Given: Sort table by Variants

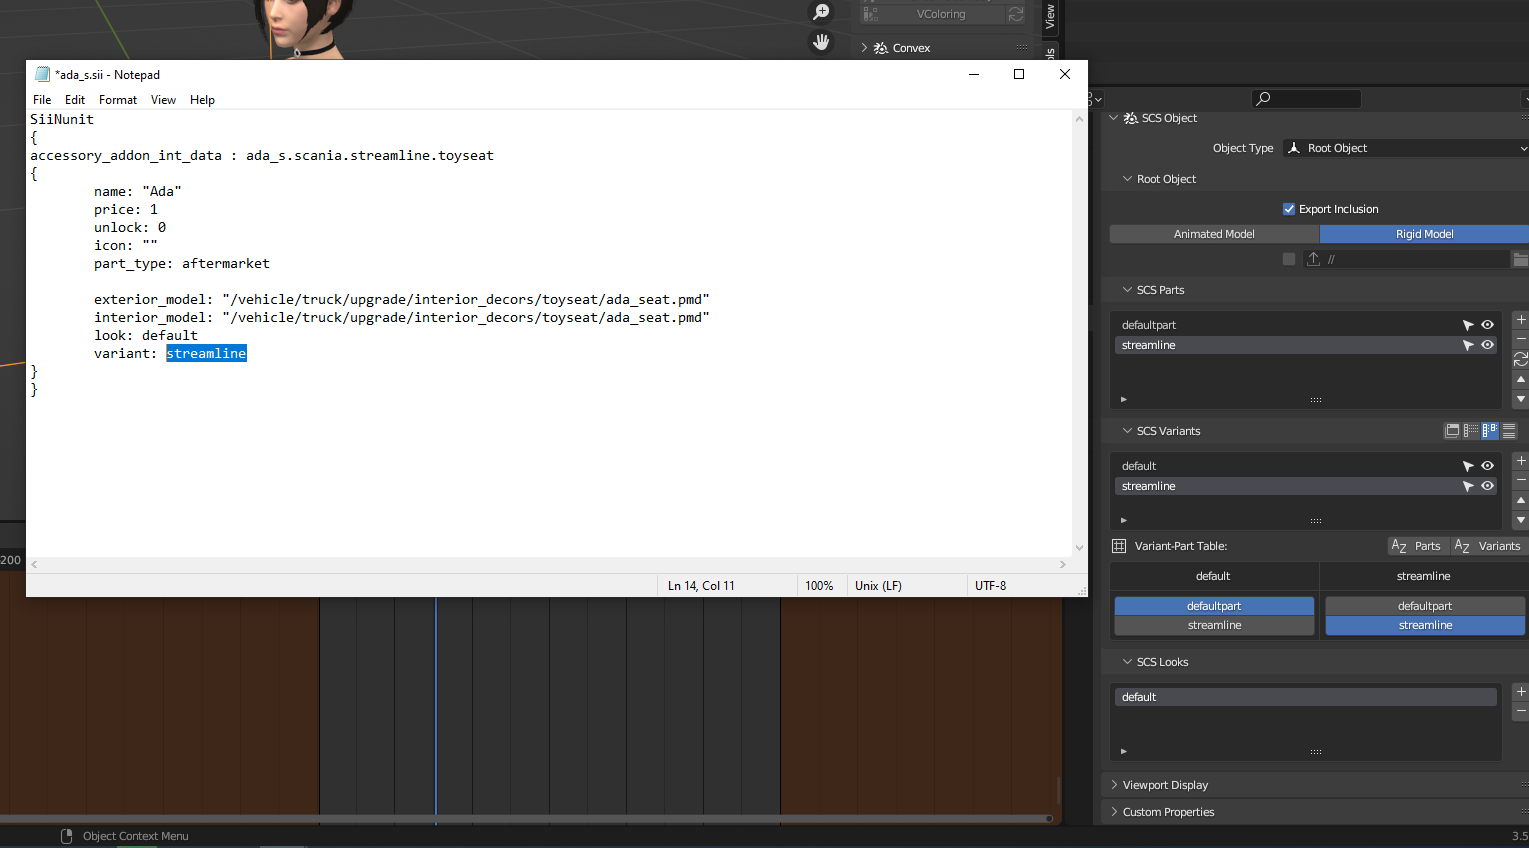Looking at the screenshot, I should pyautogui.click(x=1488, y=546).
